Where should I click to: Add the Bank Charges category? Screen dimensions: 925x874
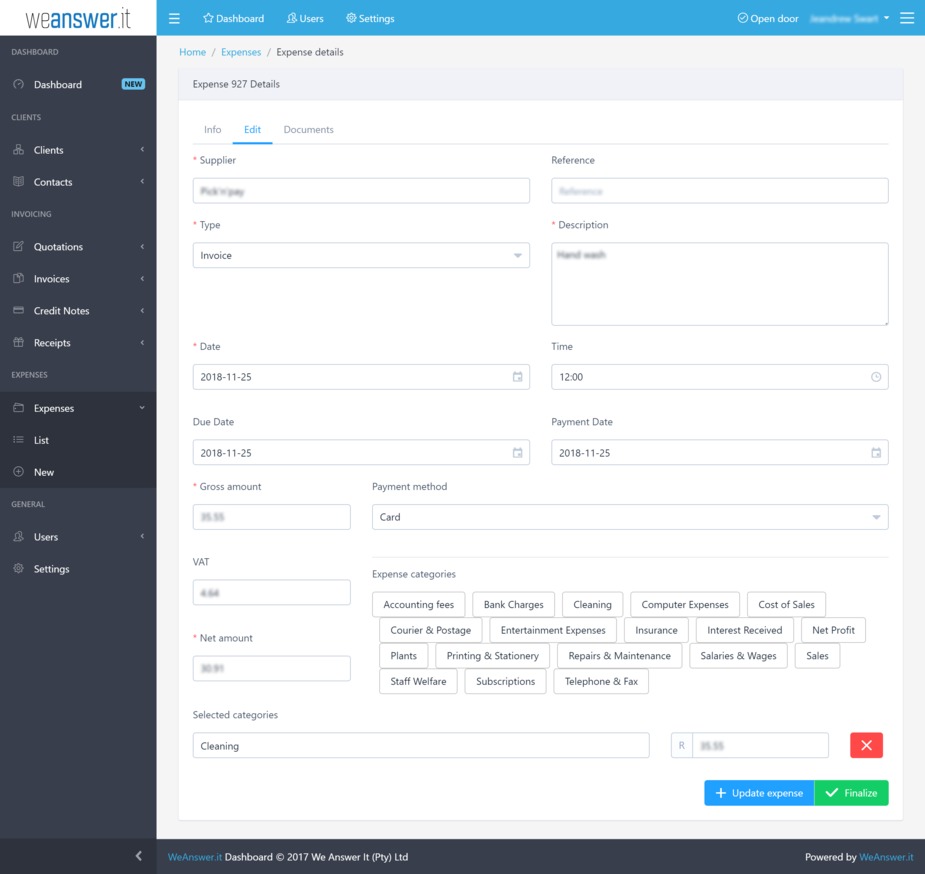514,604
